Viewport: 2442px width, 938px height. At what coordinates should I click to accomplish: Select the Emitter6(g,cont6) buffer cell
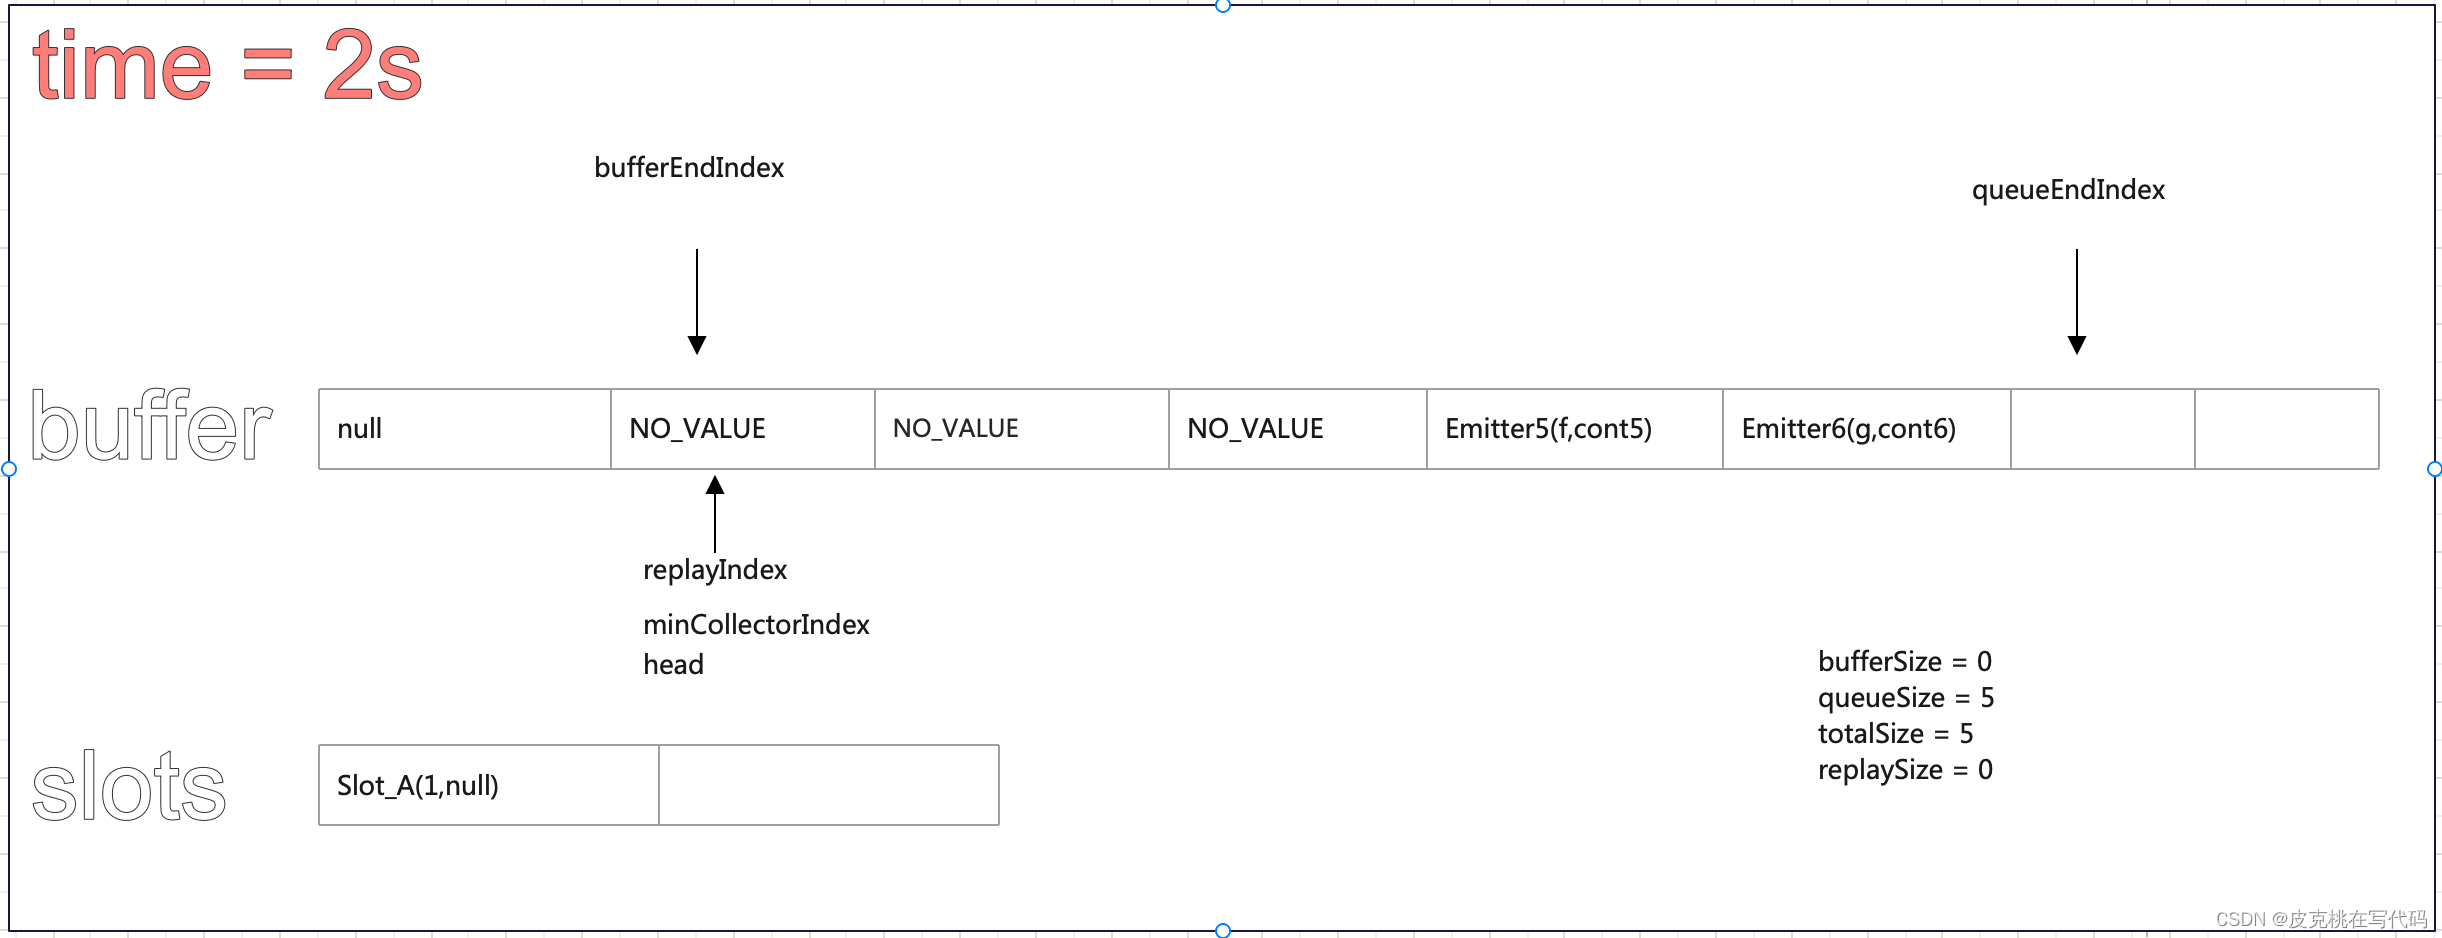click(1867, 429)
